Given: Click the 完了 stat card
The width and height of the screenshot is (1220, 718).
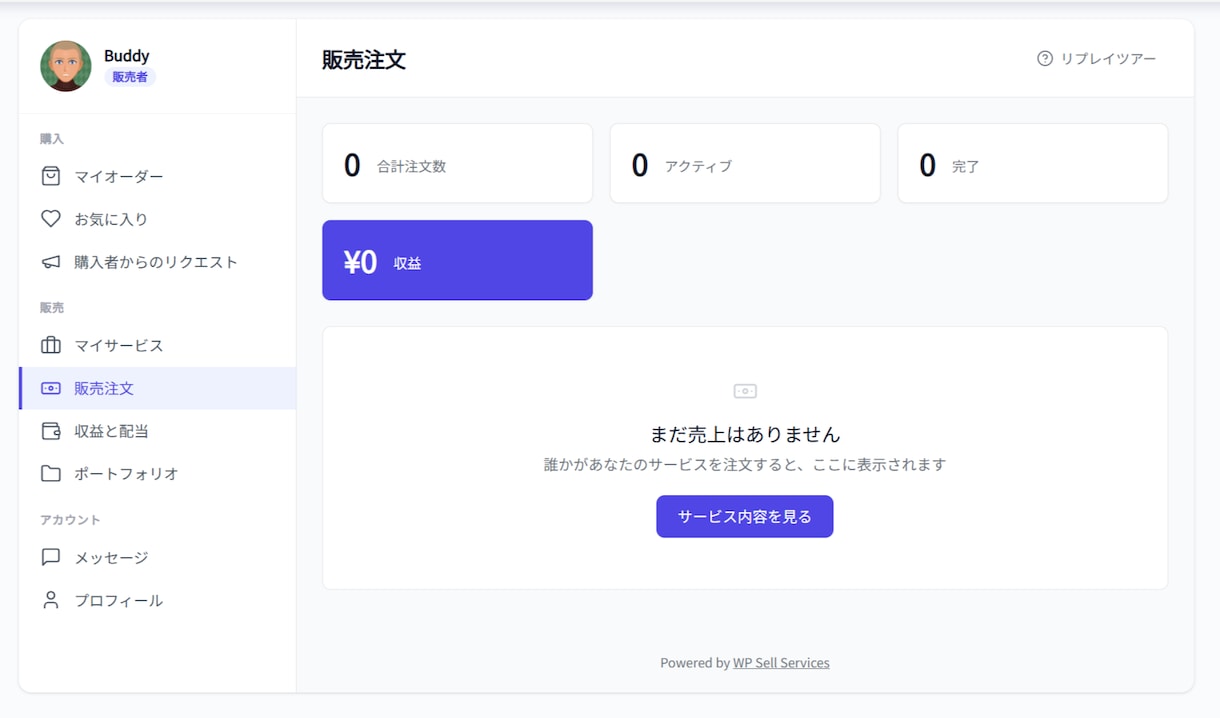Looking at the screenshot, I should click(x=1033, y=163).
